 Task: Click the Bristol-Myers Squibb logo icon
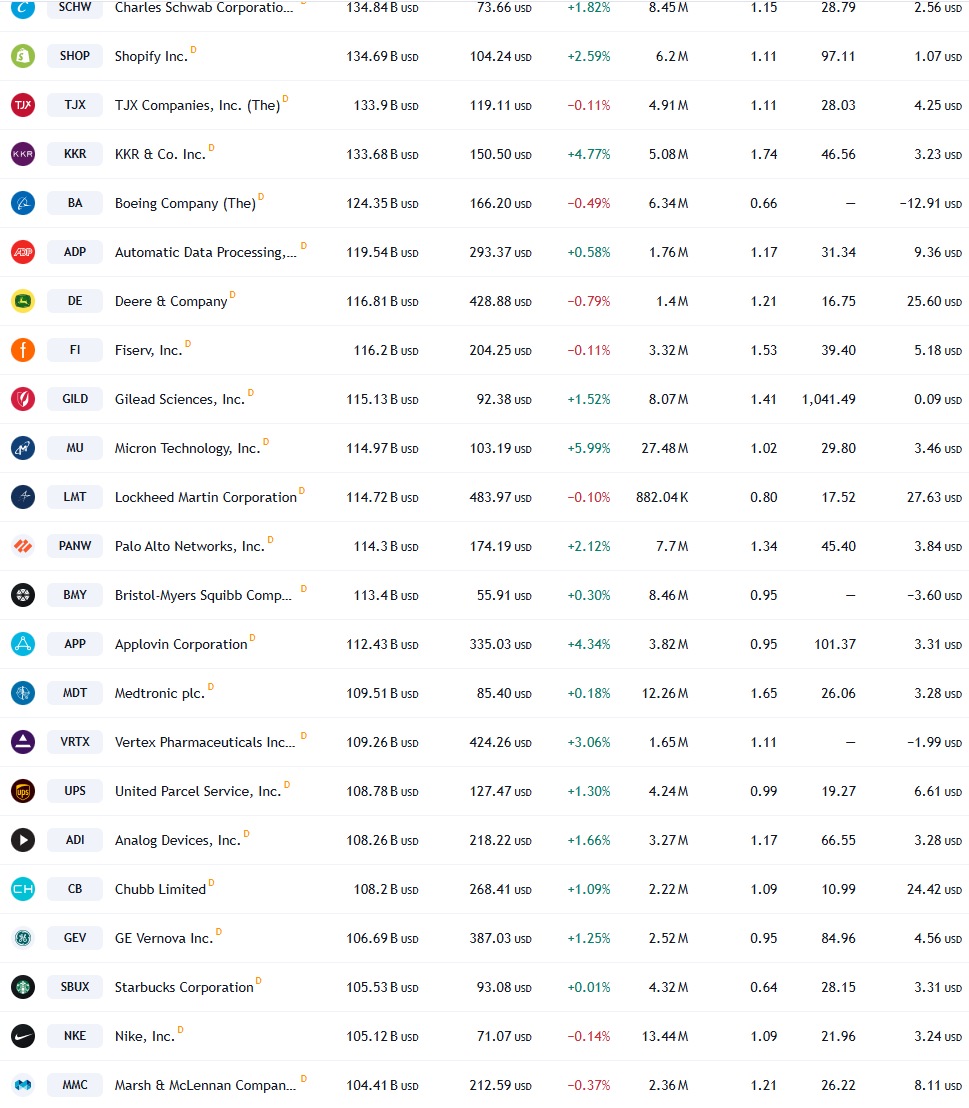click(x=23, y=595)
